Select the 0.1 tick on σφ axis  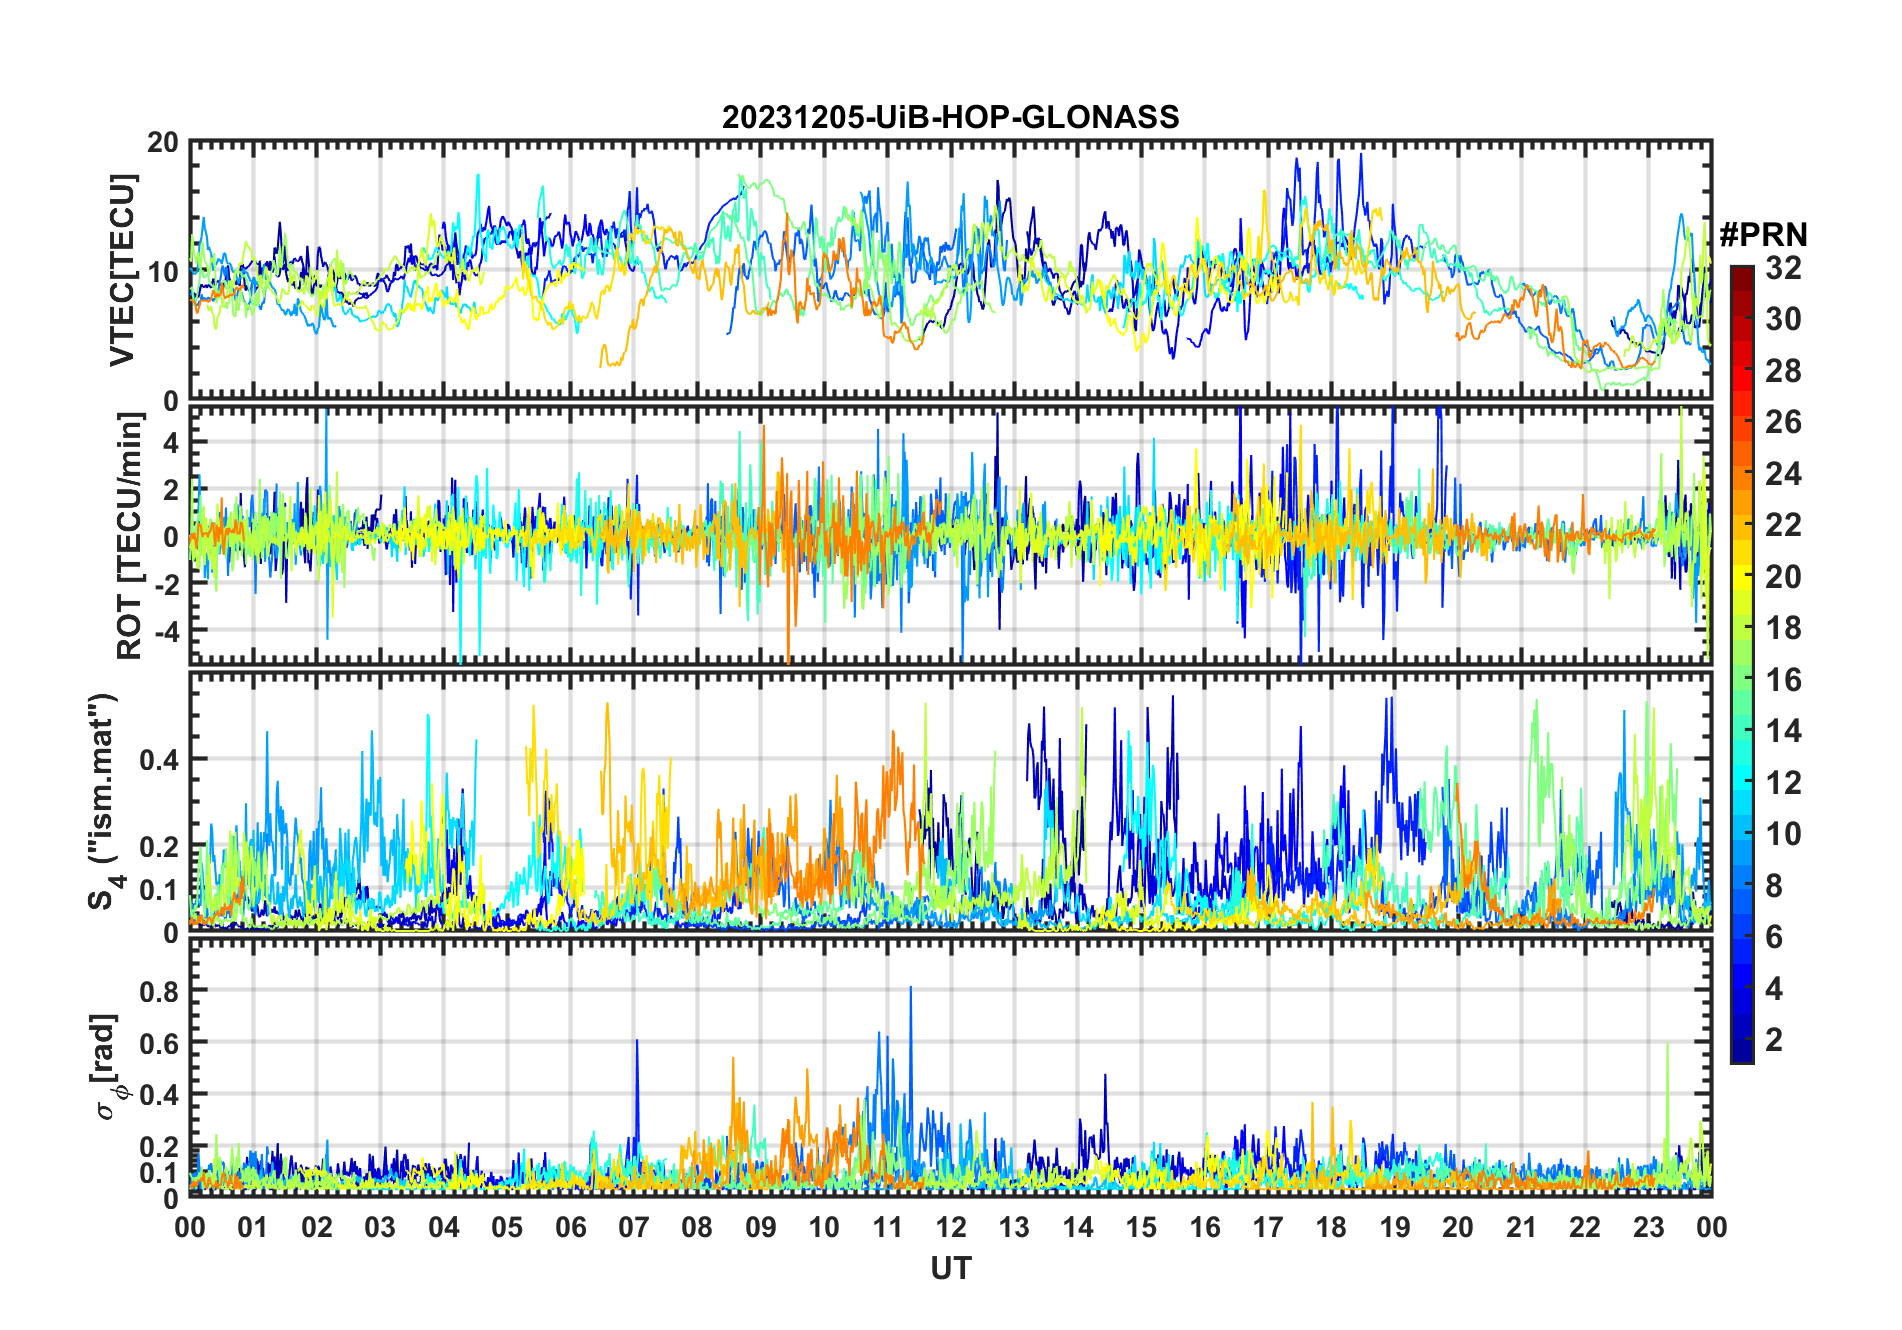tap(160, 1172)
